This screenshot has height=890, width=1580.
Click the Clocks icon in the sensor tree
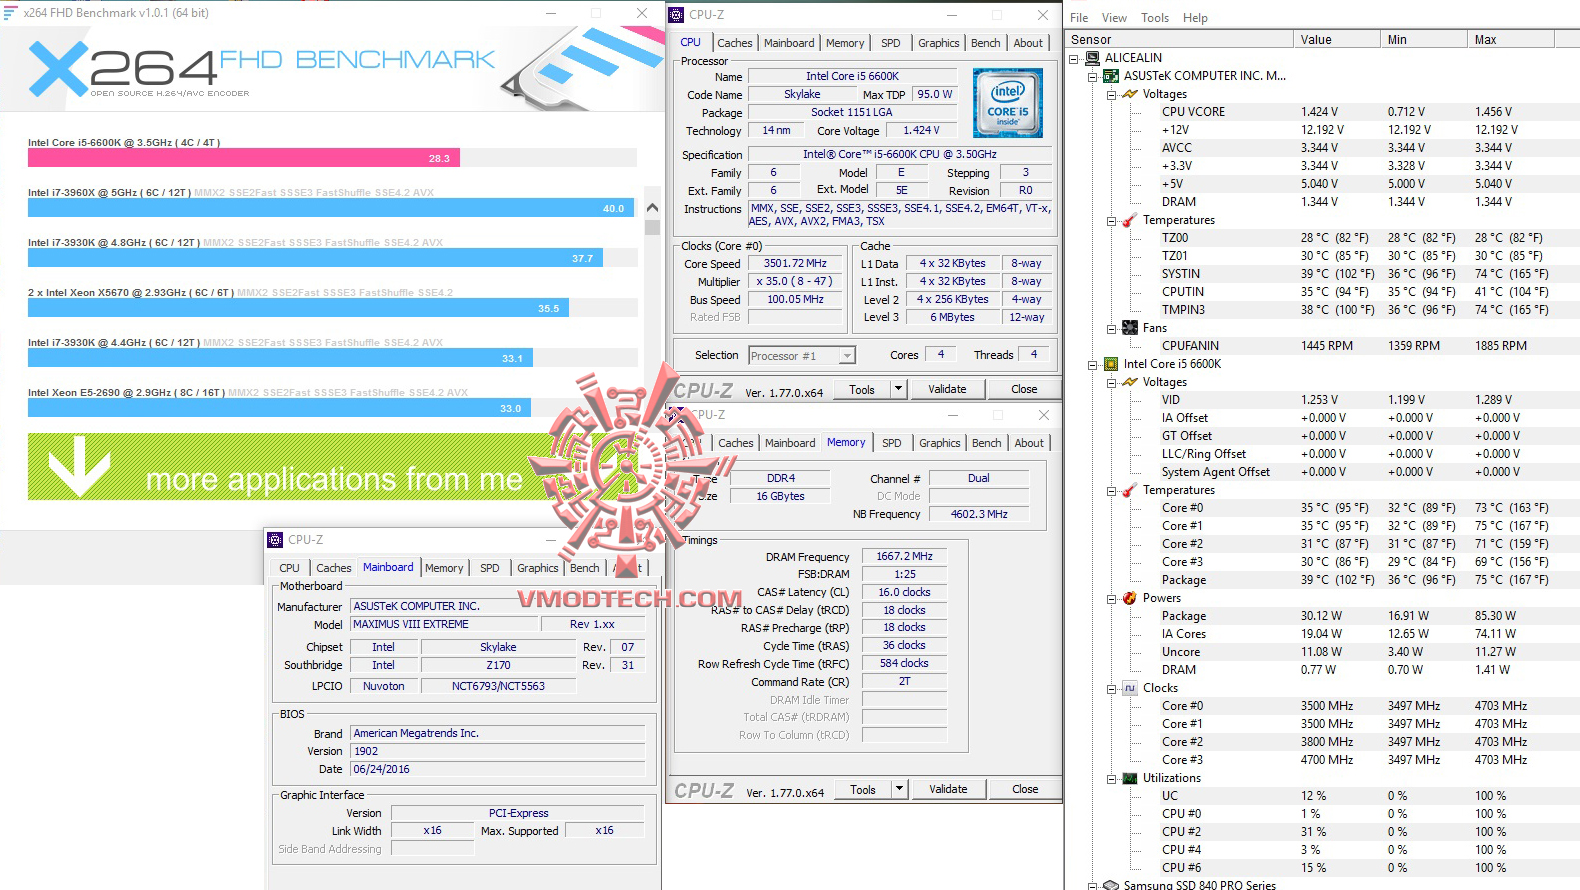[1130, 688]
